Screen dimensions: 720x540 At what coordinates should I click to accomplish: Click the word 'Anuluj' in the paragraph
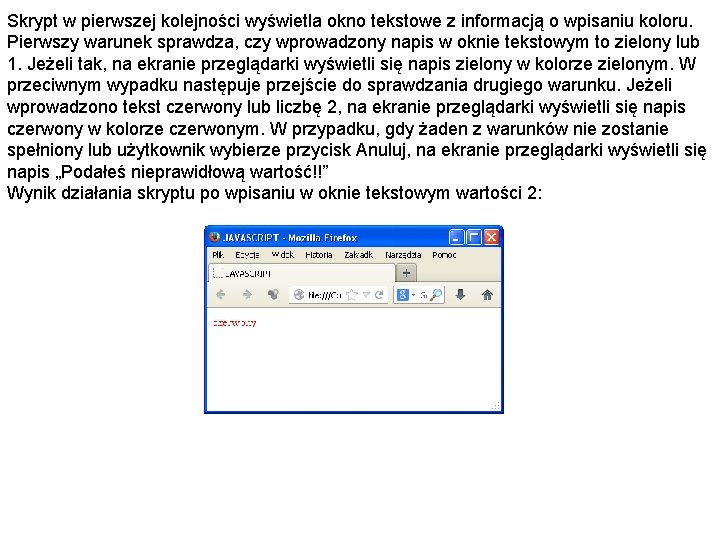pyautogui.click(x=381, y=150)
